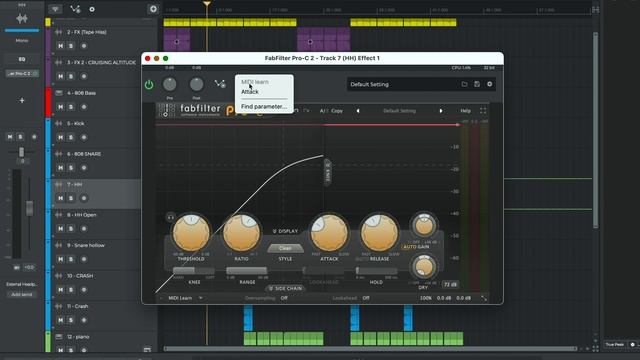Click the A/B button in FabFilter toolbar
The image size is (640, 360).
tap(324, 111)
